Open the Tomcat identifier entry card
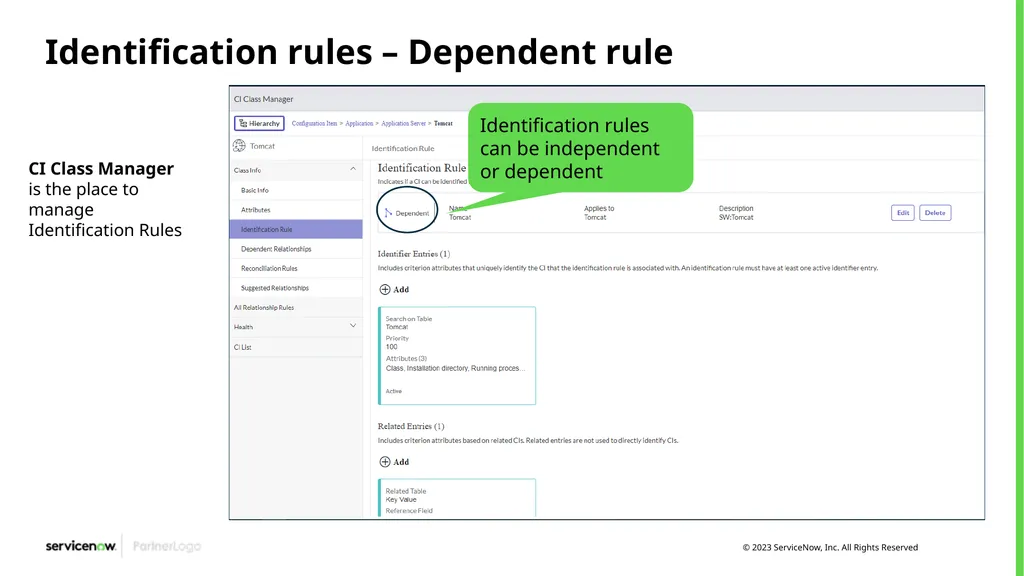Image resolution: width=1024 pixels, height=576 pixels. click(x=457, y=355)
